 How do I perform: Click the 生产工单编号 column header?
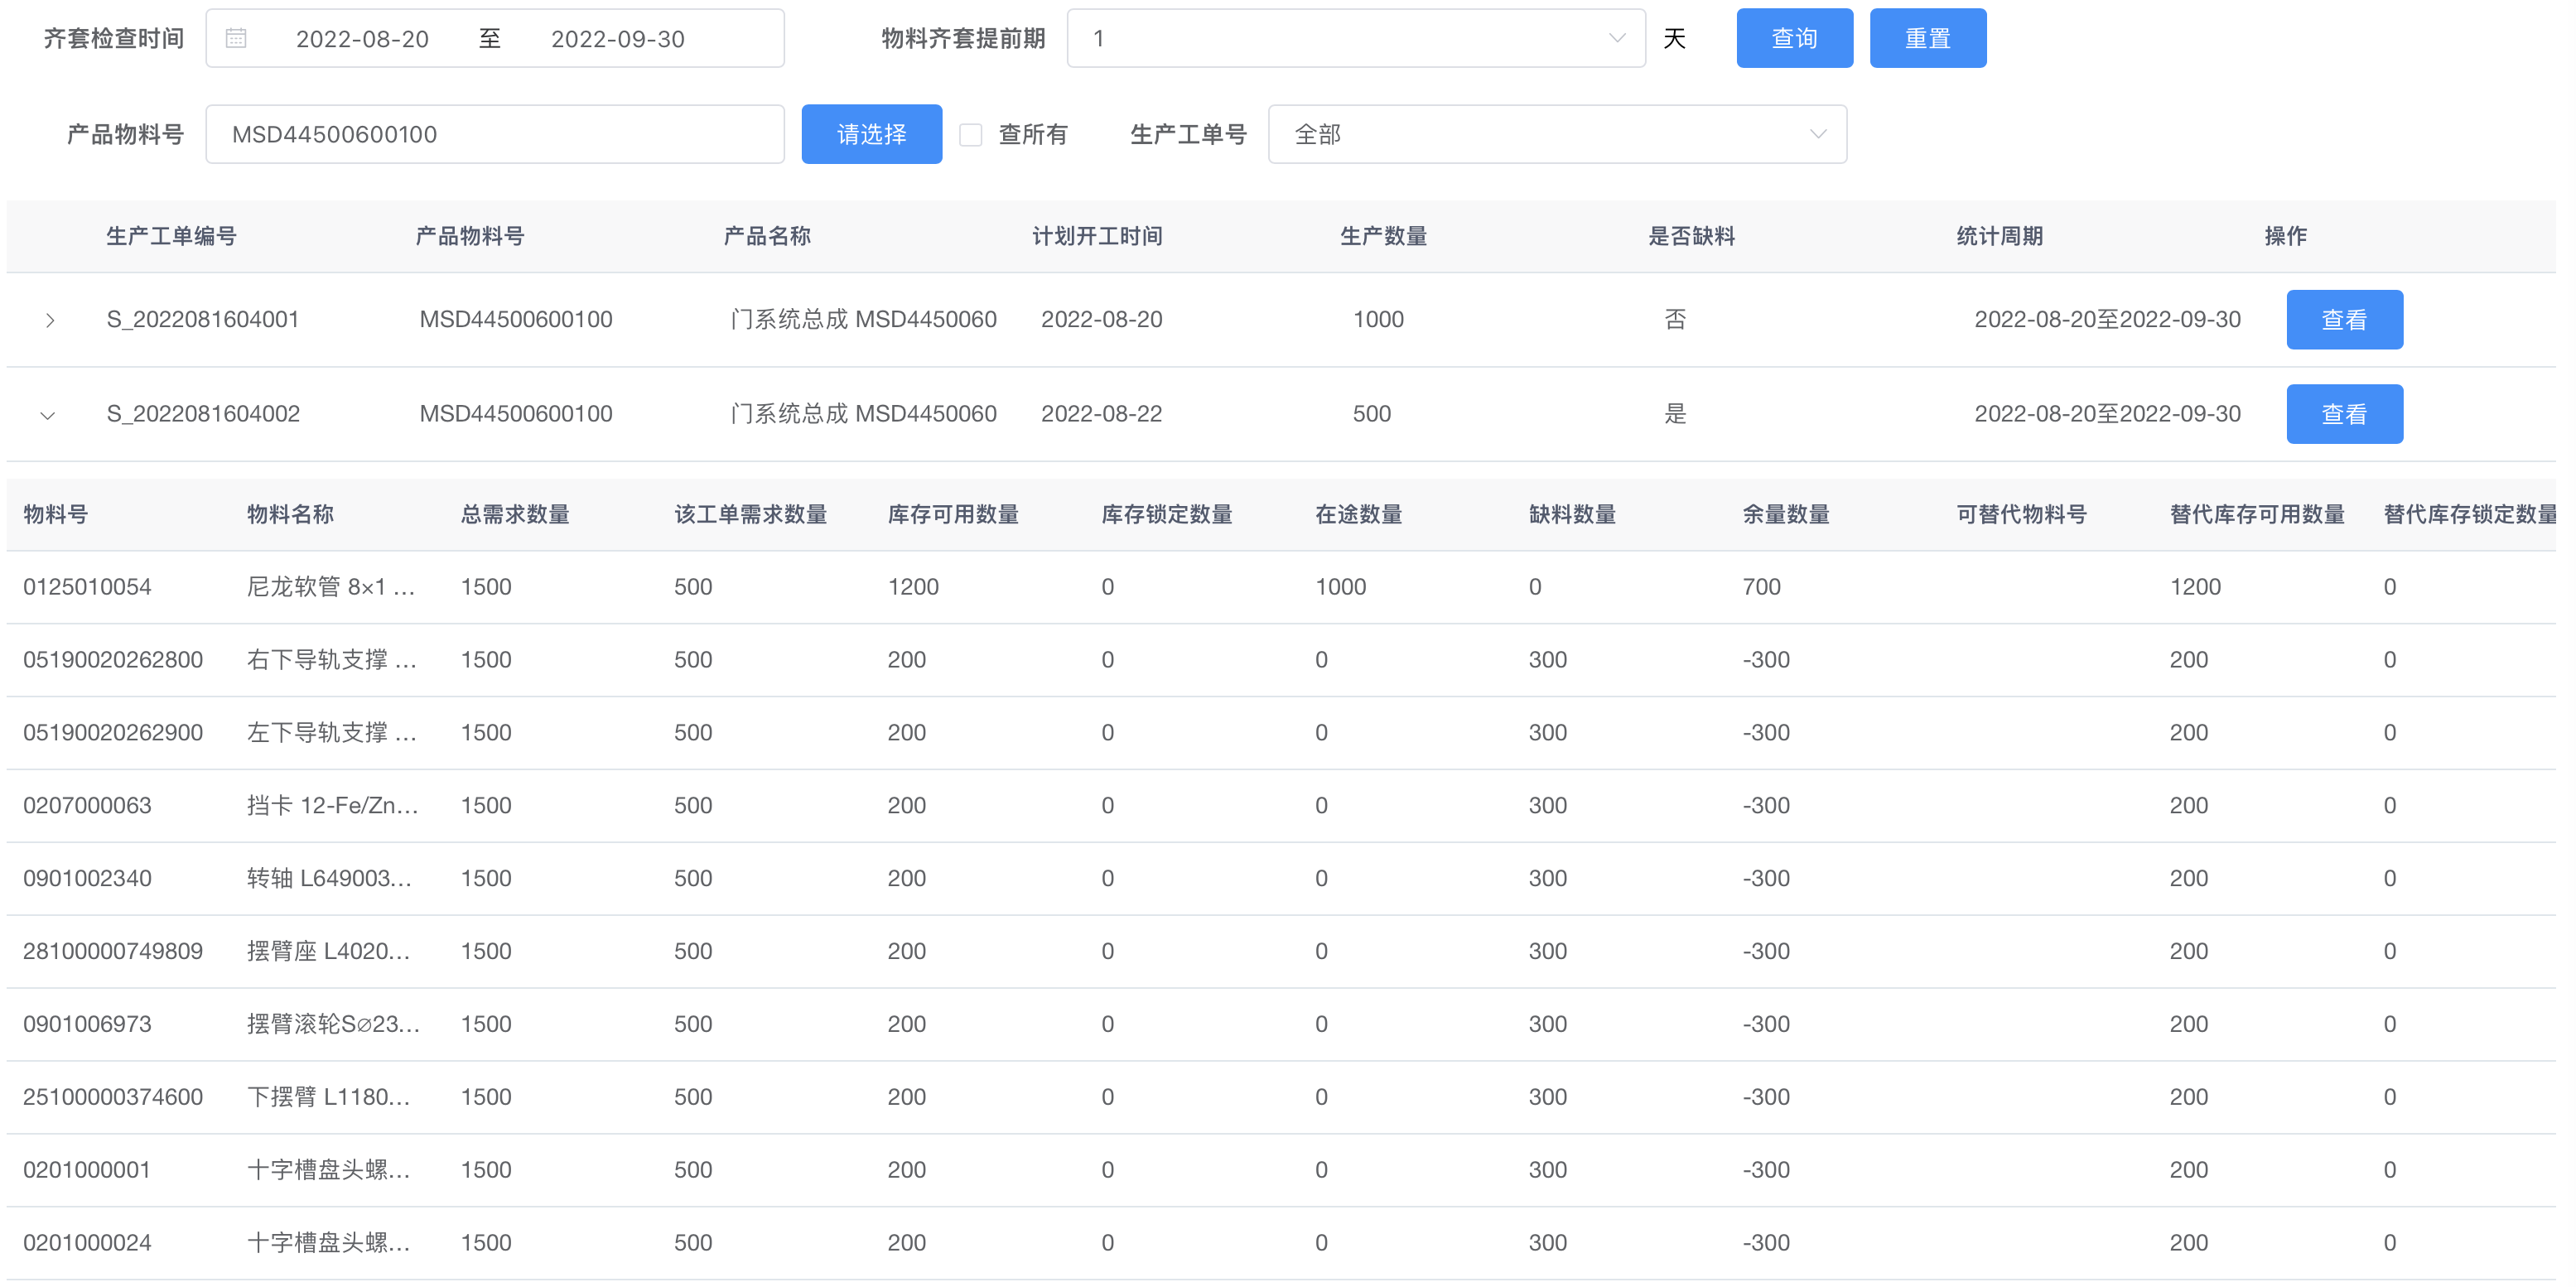(171, 236)
